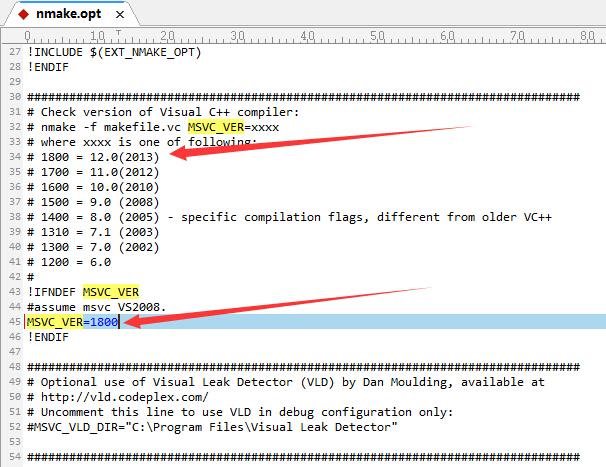606x467 pixels.
Task: Click the hash separator on line 48
Action: click(x=303, y=367)
